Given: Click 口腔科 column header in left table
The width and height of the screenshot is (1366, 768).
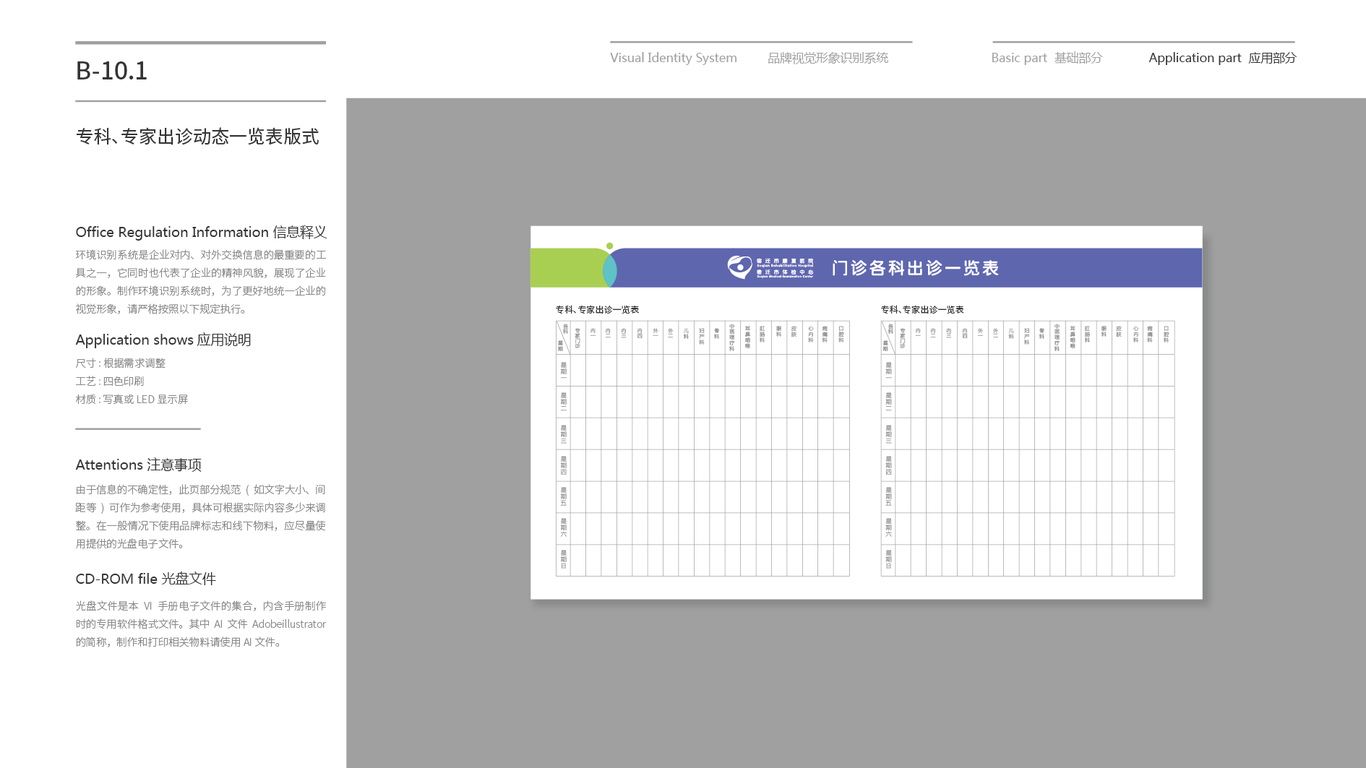Looking at the screenshot, I should [841, 335].
